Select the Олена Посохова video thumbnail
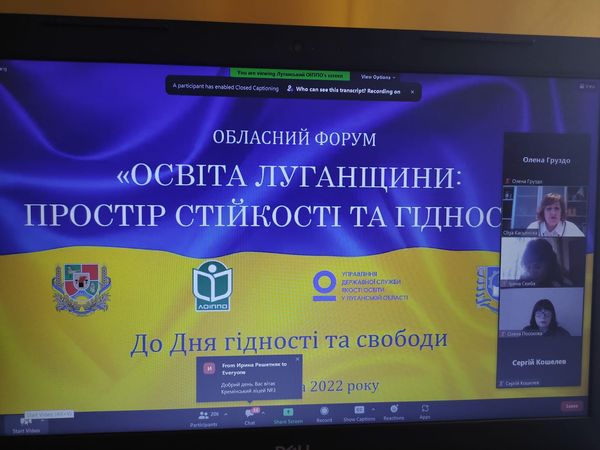This screenshot has height=450, width=600. click(x=540, y=312)
